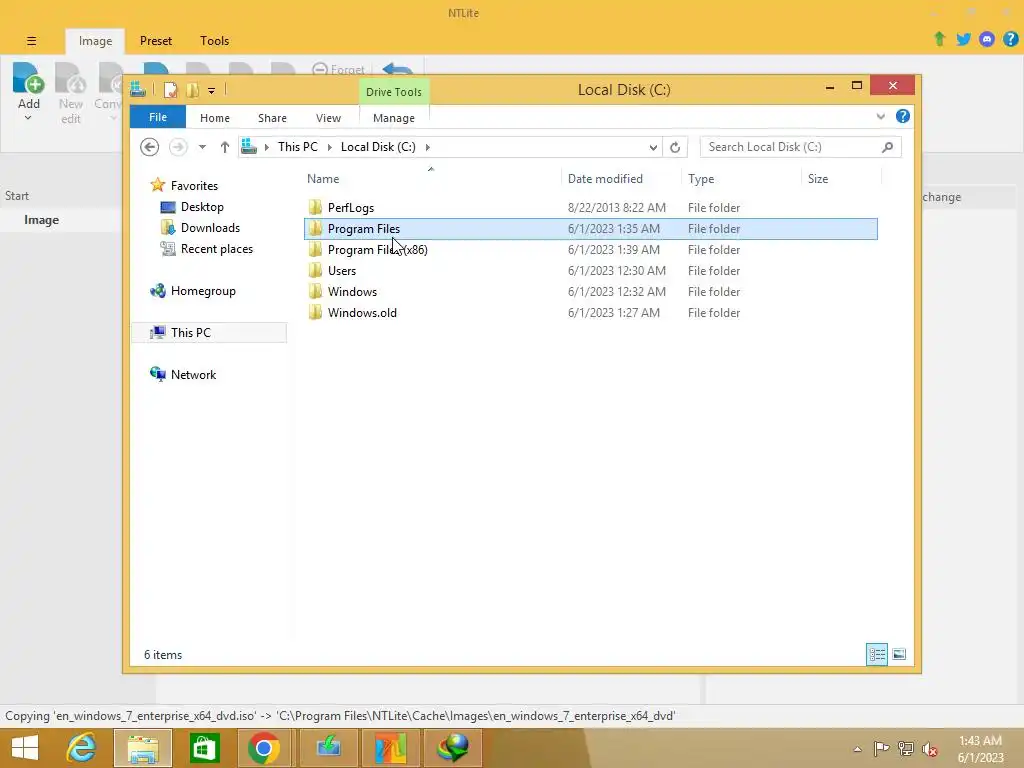Click the Add image icon in NTLite
The width and height of the screenshot is (1024, 768).
click(28, 78)
